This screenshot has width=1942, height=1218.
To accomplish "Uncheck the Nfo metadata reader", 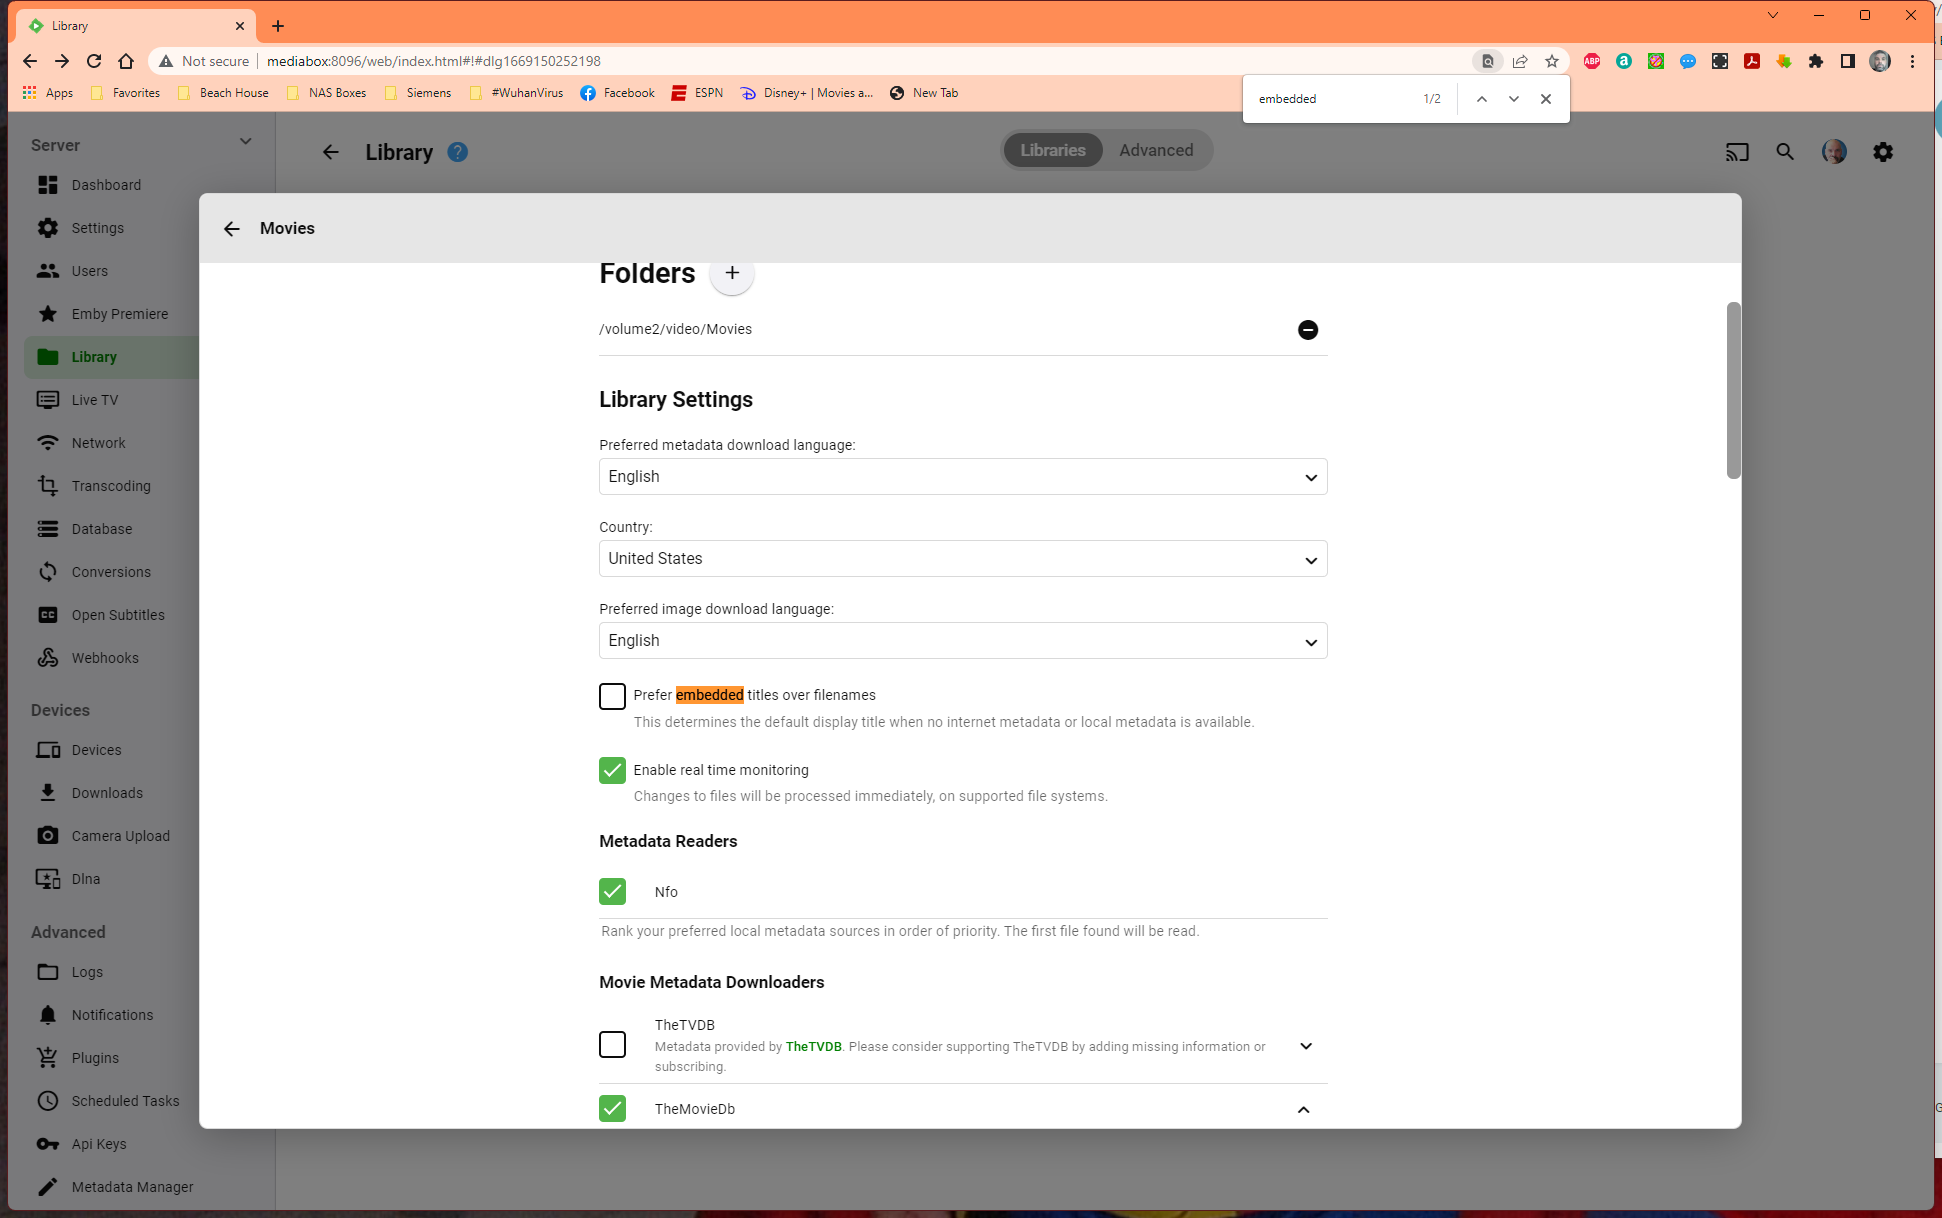I will (x=612, y=891).
